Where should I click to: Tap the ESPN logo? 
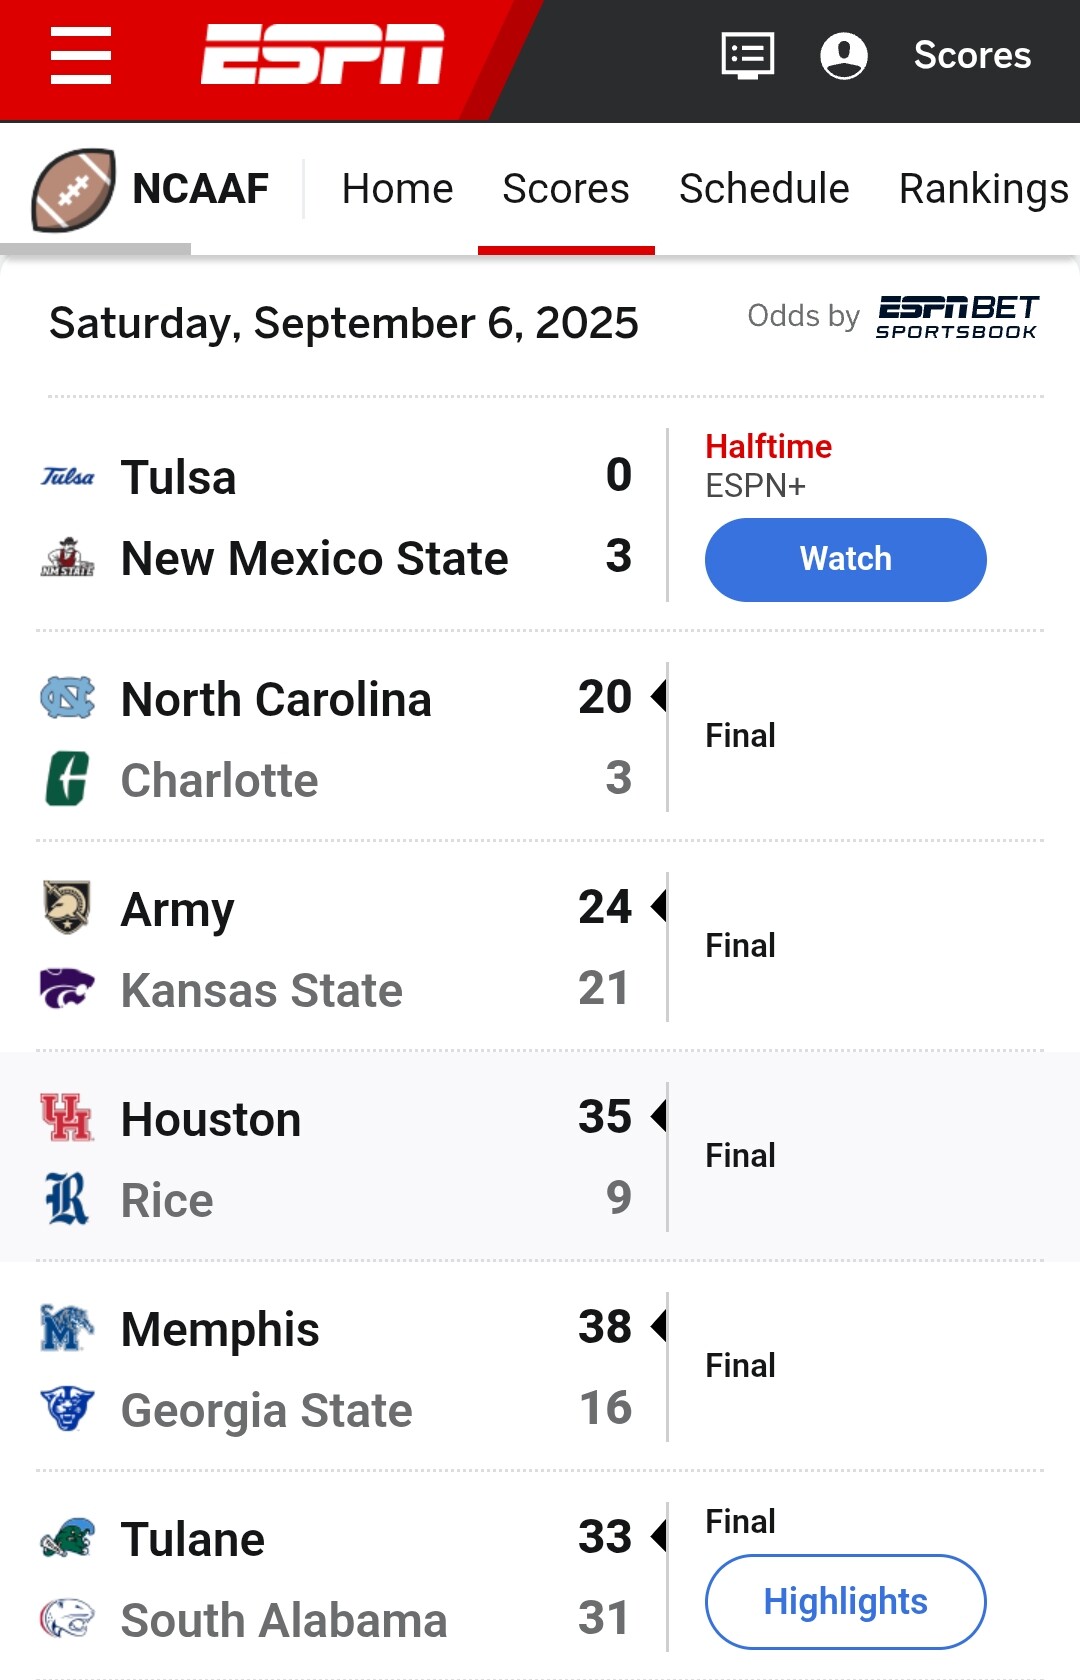(322, 55)
